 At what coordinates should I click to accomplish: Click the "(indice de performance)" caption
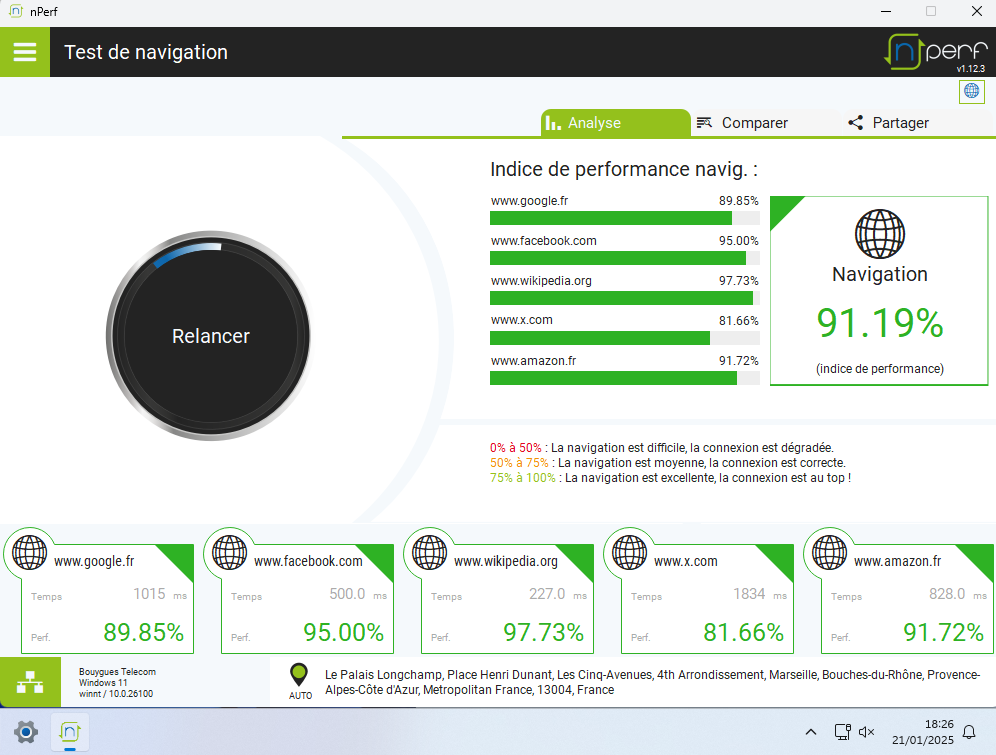click(x=880, y=369)
